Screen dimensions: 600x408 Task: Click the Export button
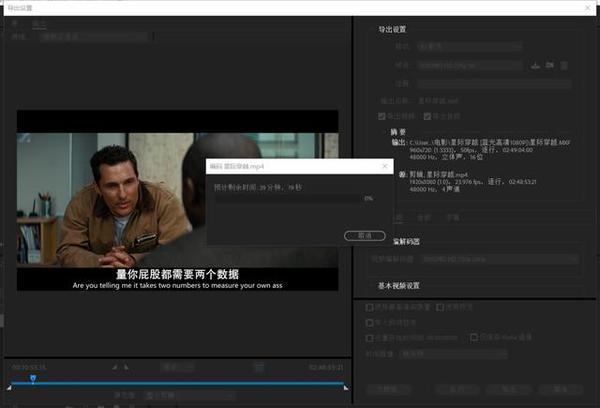(509, 389)
